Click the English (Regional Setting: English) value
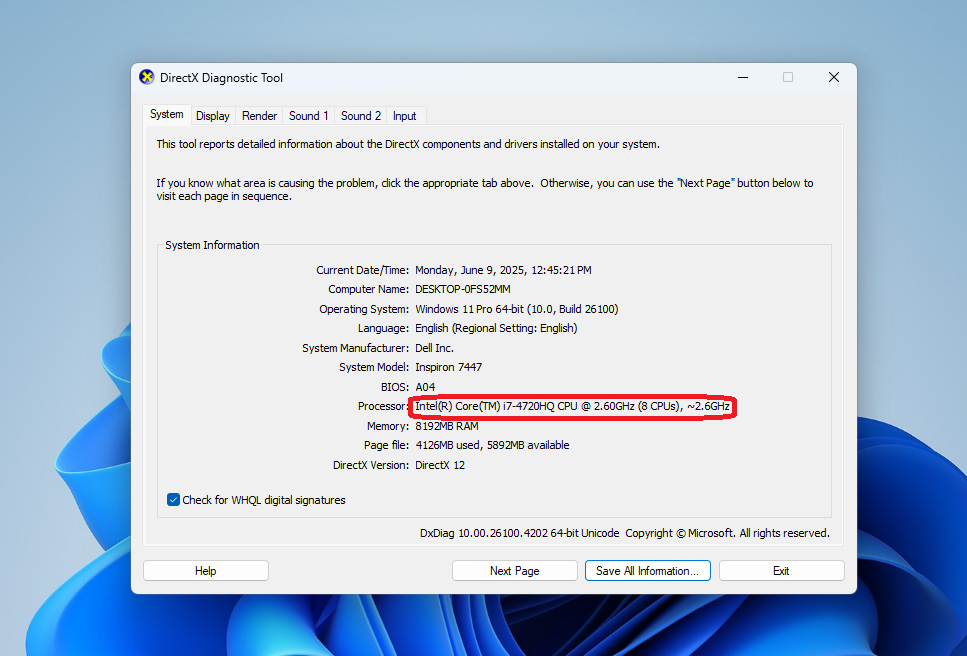Viewport: 967px width, 656px height. (x=496, y=328)
